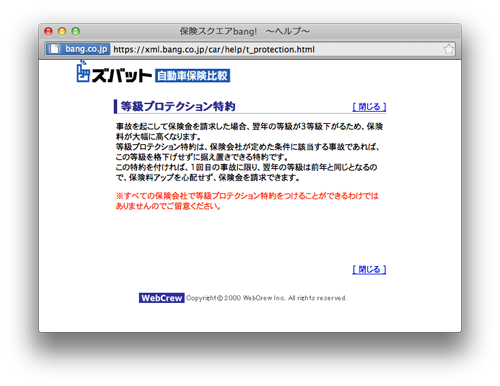Click the top 閉じる link

pyautogui.click(x=369, y=107)
